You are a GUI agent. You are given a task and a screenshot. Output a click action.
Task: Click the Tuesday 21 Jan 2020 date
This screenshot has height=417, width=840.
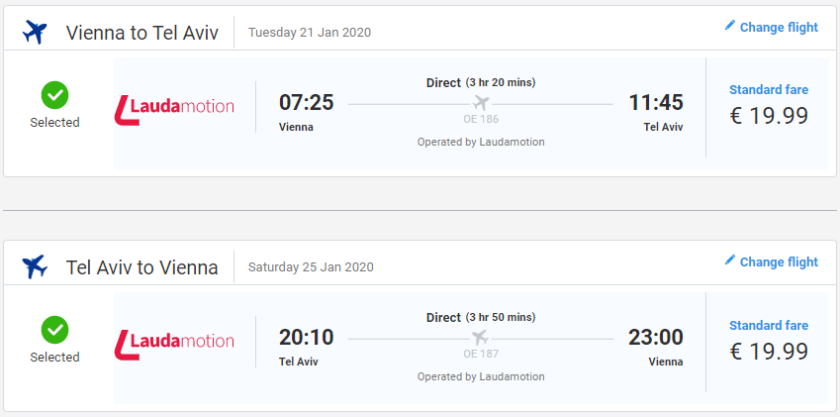(309, 32)
